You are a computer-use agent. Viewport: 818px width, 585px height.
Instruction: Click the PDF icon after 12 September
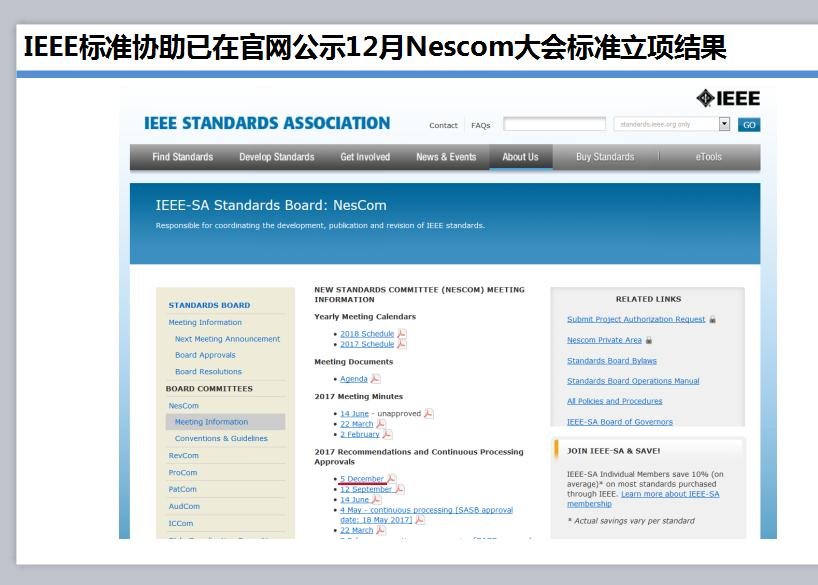pyautogui.click(x=400, y=489)
